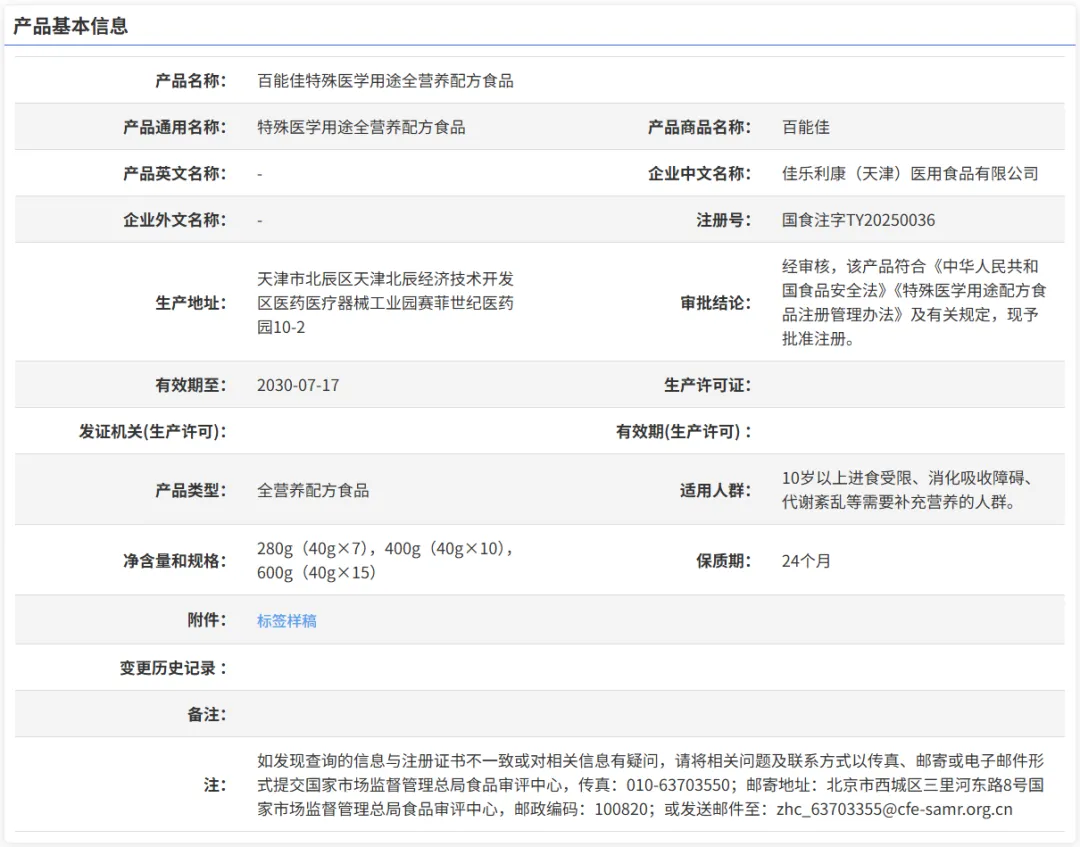
Task: Click the 注册号 label
Action: pyautogui.click(x=723, y=220)
